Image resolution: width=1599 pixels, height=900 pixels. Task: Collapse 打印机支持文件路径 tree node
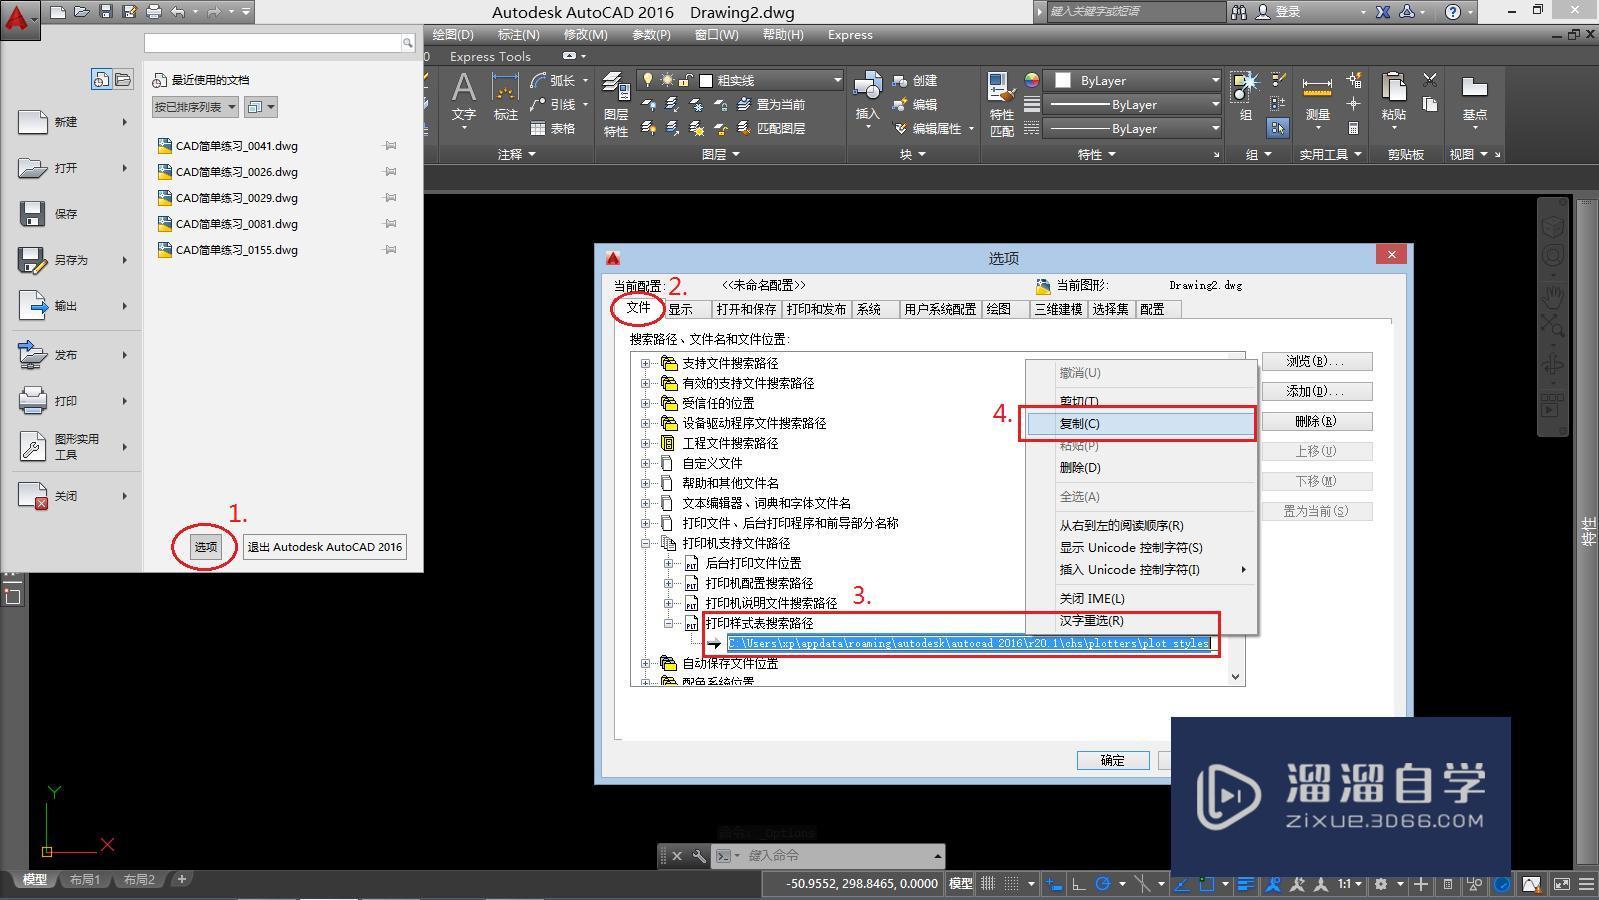646,543
